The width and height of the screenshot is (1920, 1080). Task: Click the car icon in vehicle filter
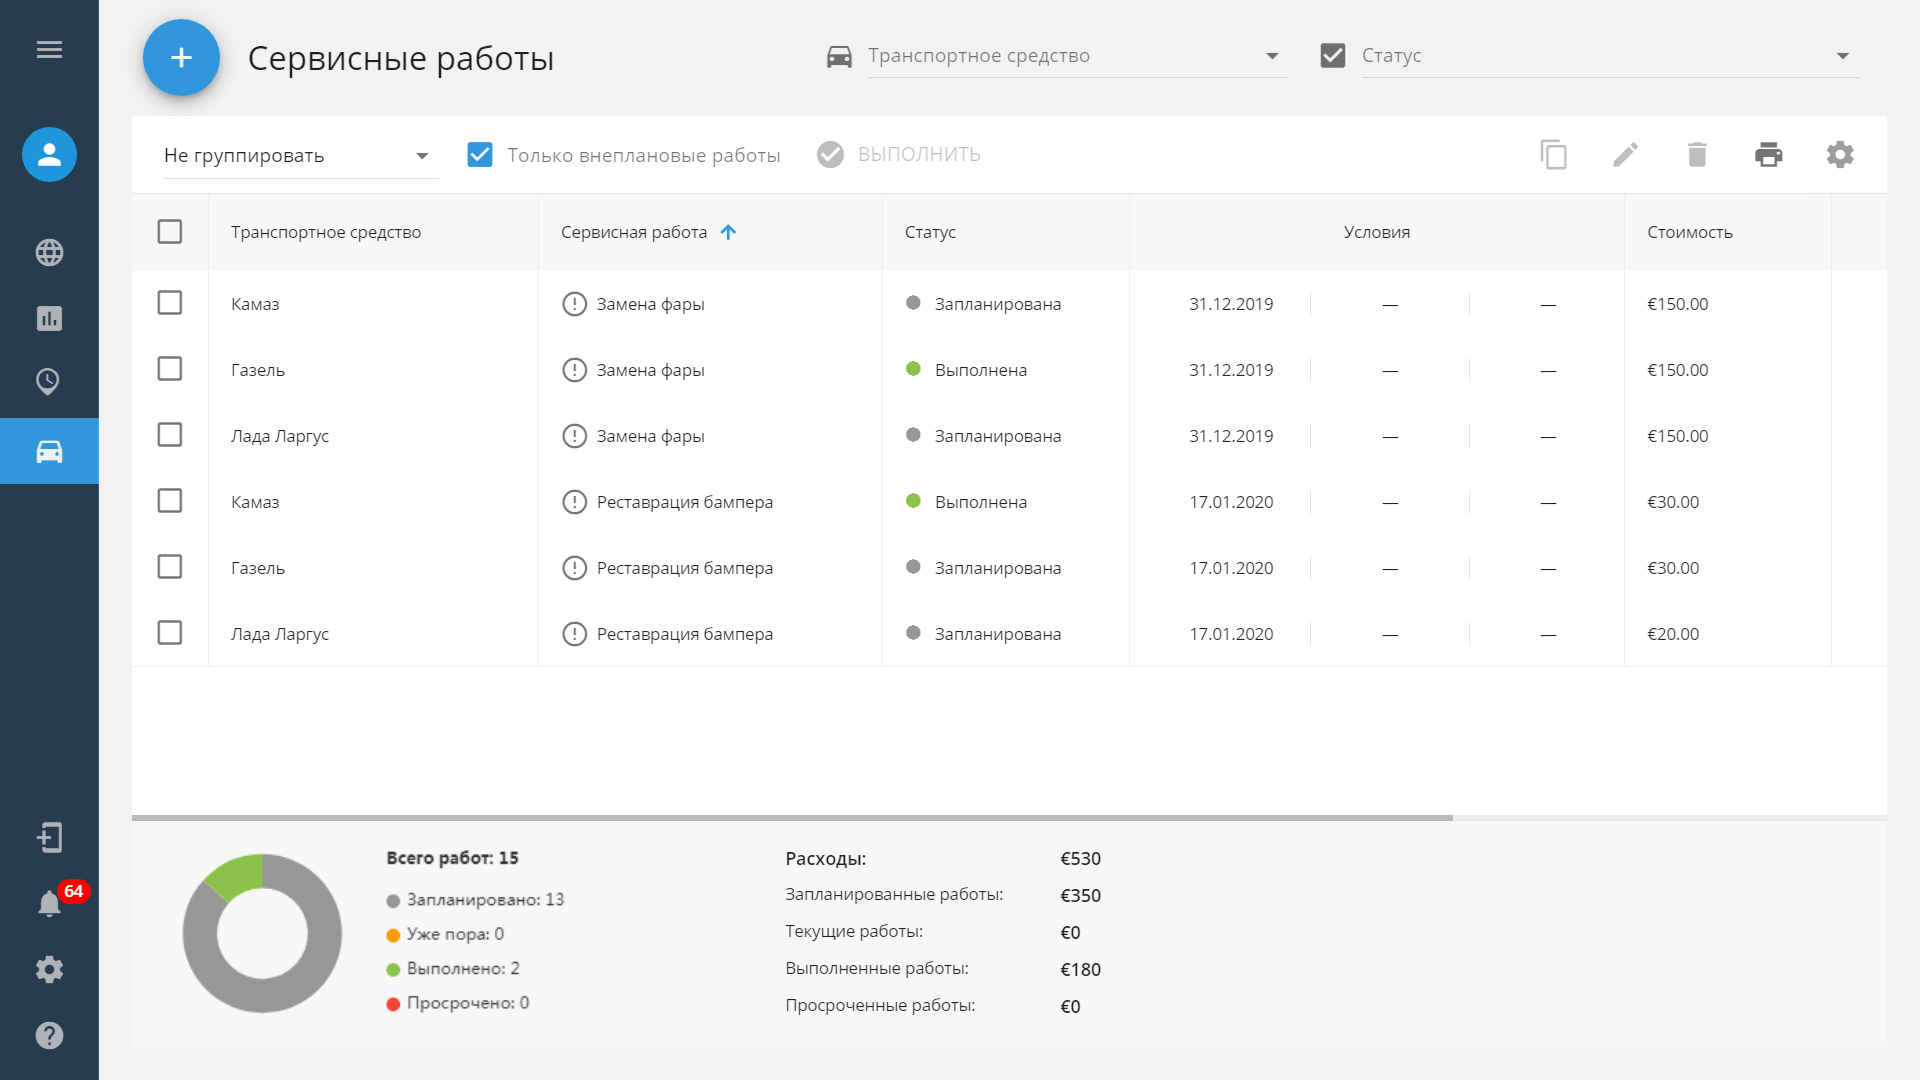[839, 57]
